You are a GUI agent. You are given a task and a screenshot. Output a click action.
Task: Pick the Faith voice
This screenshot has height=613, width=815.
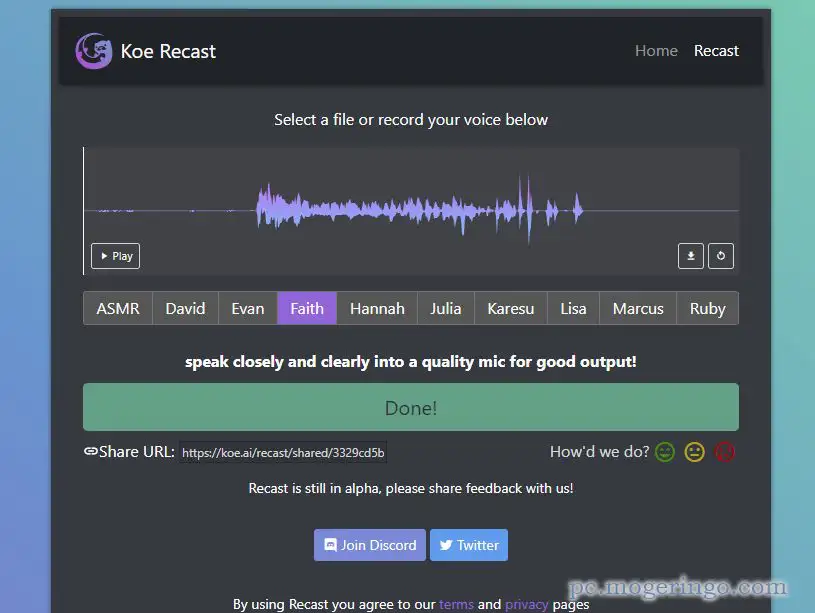307,308
